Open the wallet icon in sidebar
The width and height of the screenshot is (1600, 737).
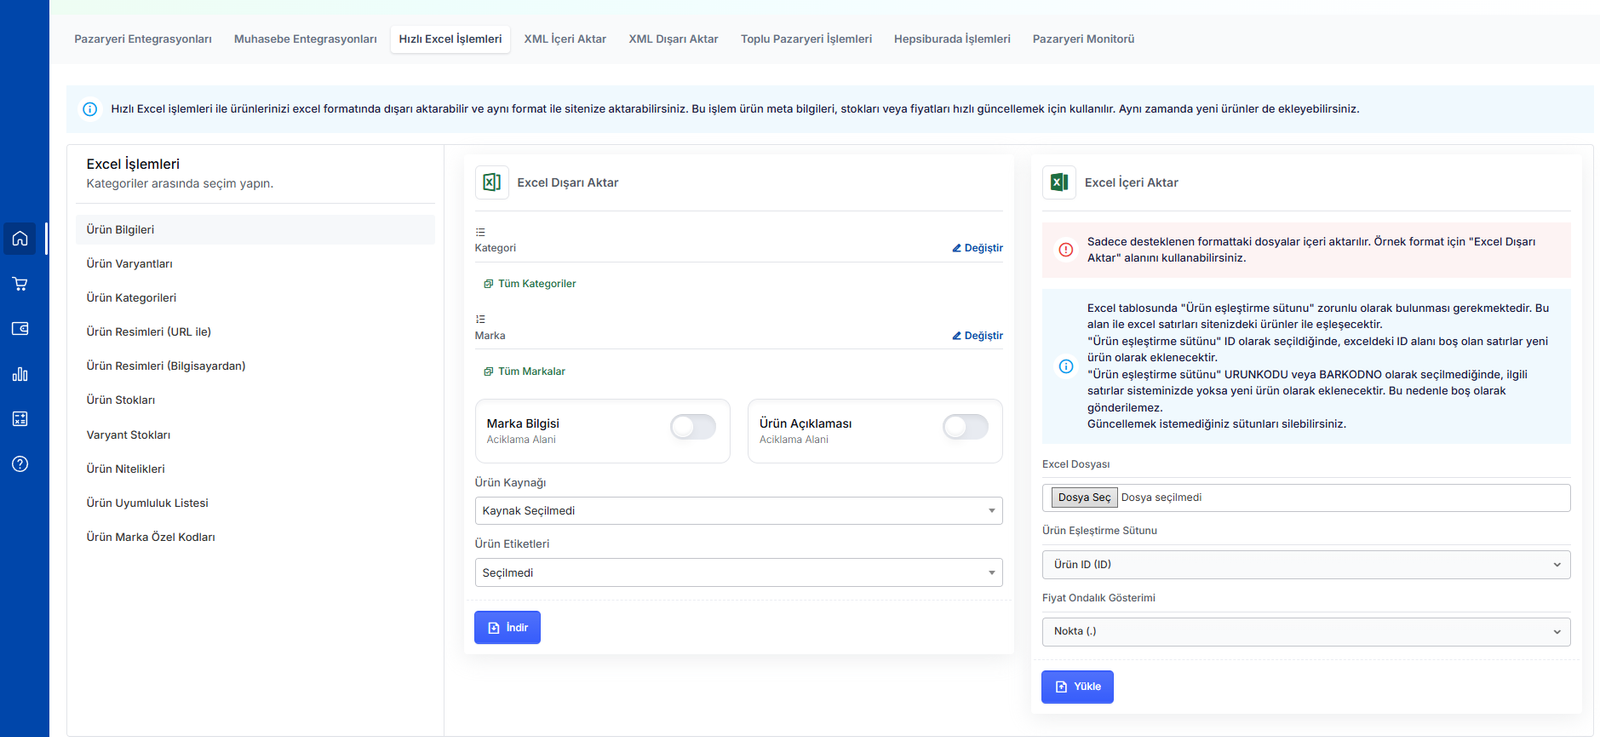pos(20,329)
